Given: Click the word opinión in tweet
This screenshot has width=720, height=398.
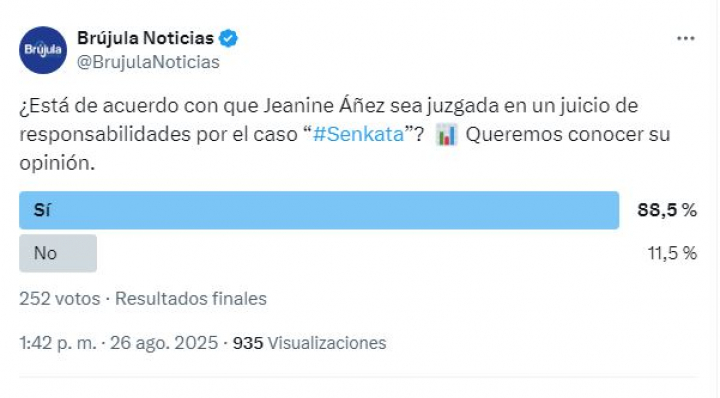Looking at the screenshot, I should (x=57, y=163).
